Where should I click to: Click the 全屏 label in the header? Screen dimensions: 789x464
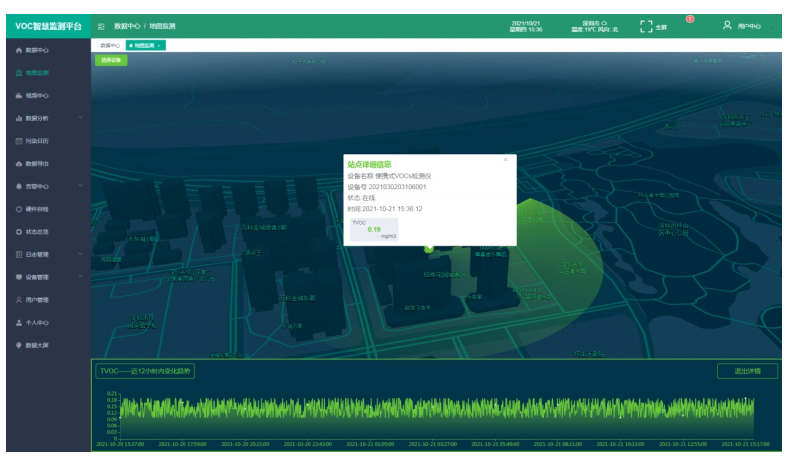pos(661,27)
